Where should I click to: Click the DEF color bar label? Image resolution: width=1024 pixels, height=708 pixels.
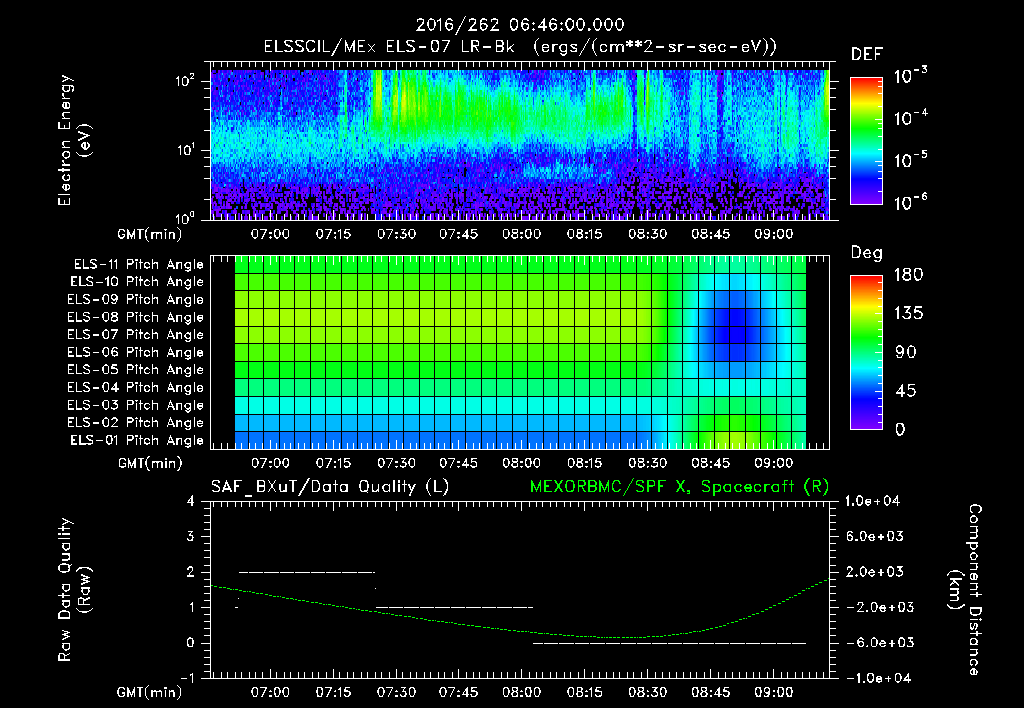[x=867, y=54]
